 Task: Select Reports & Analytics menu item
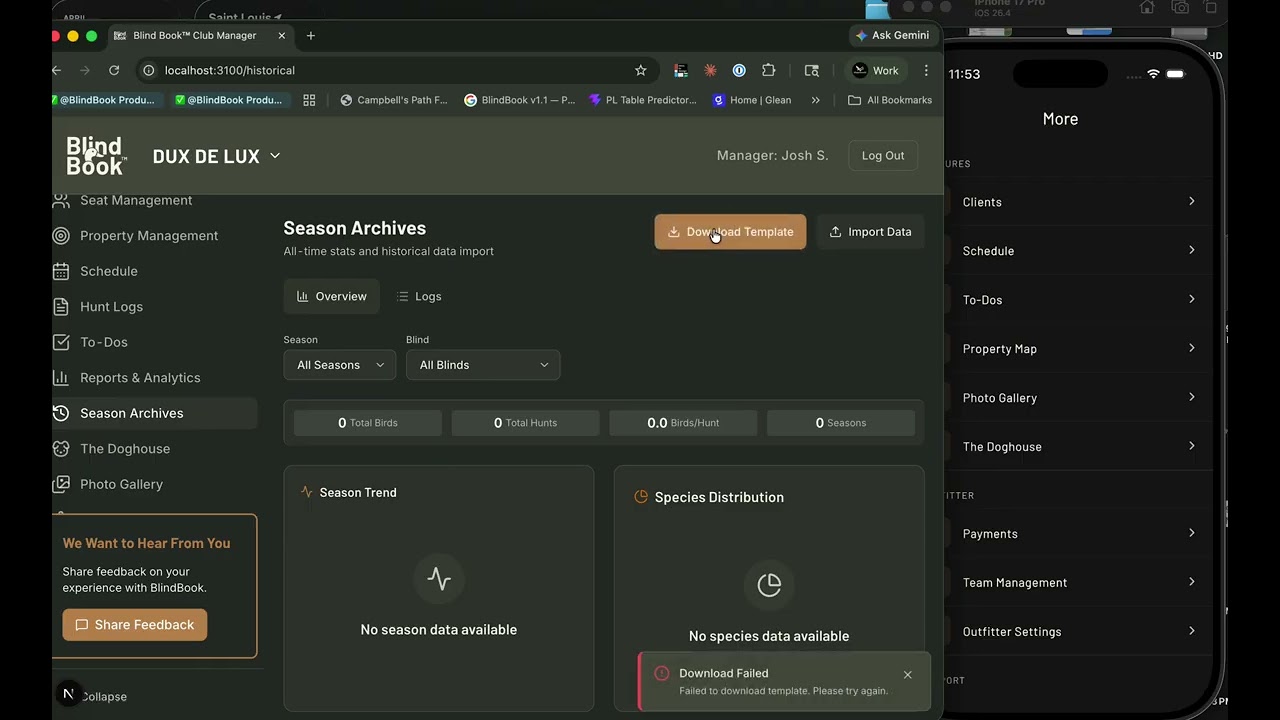155,378
